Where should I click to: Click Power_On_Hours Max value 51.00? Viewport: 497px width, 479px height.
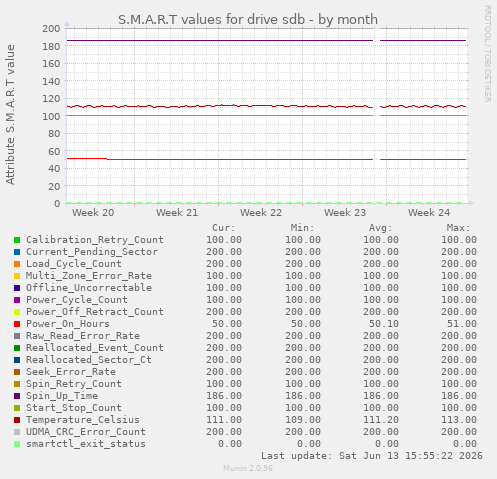coord(462,324)
